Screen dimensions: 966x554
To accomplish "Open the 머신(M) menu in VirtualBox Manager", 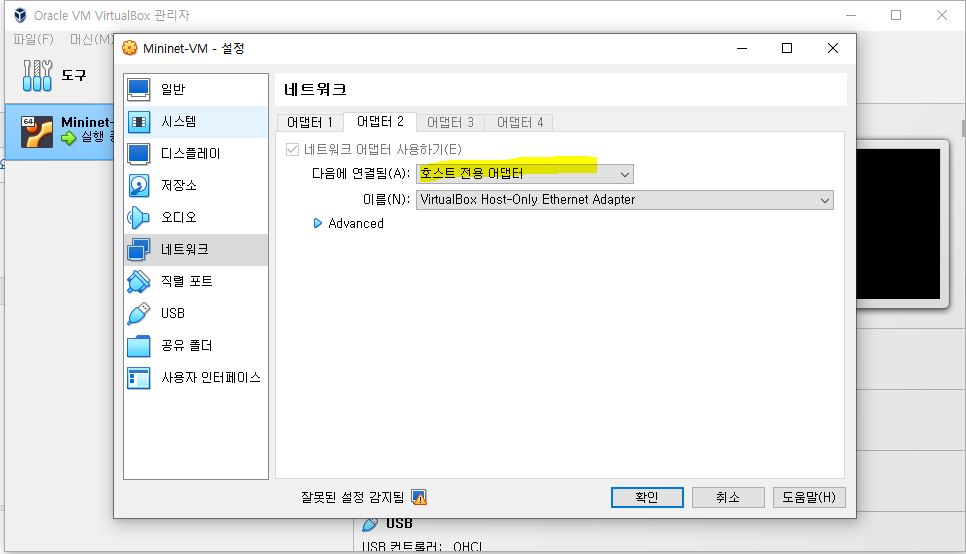I will coord(91,39).
